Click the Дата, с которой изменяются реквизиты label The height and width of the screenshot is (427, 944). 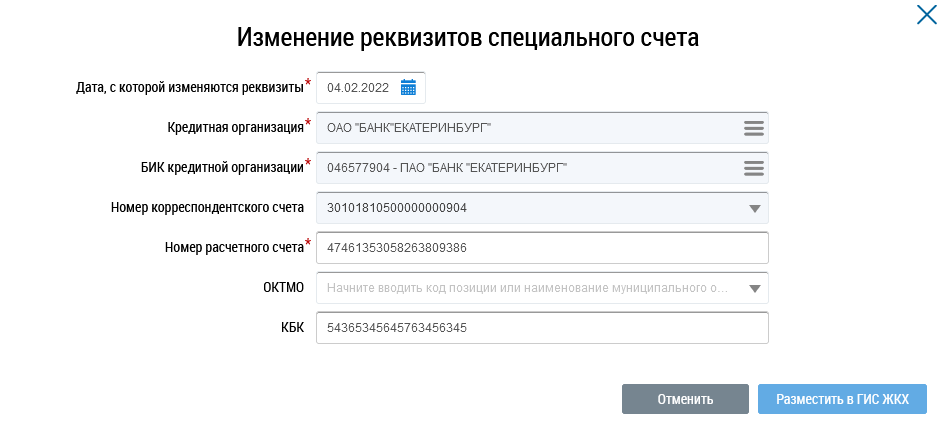pyautogui.click(x=190, y=88)
